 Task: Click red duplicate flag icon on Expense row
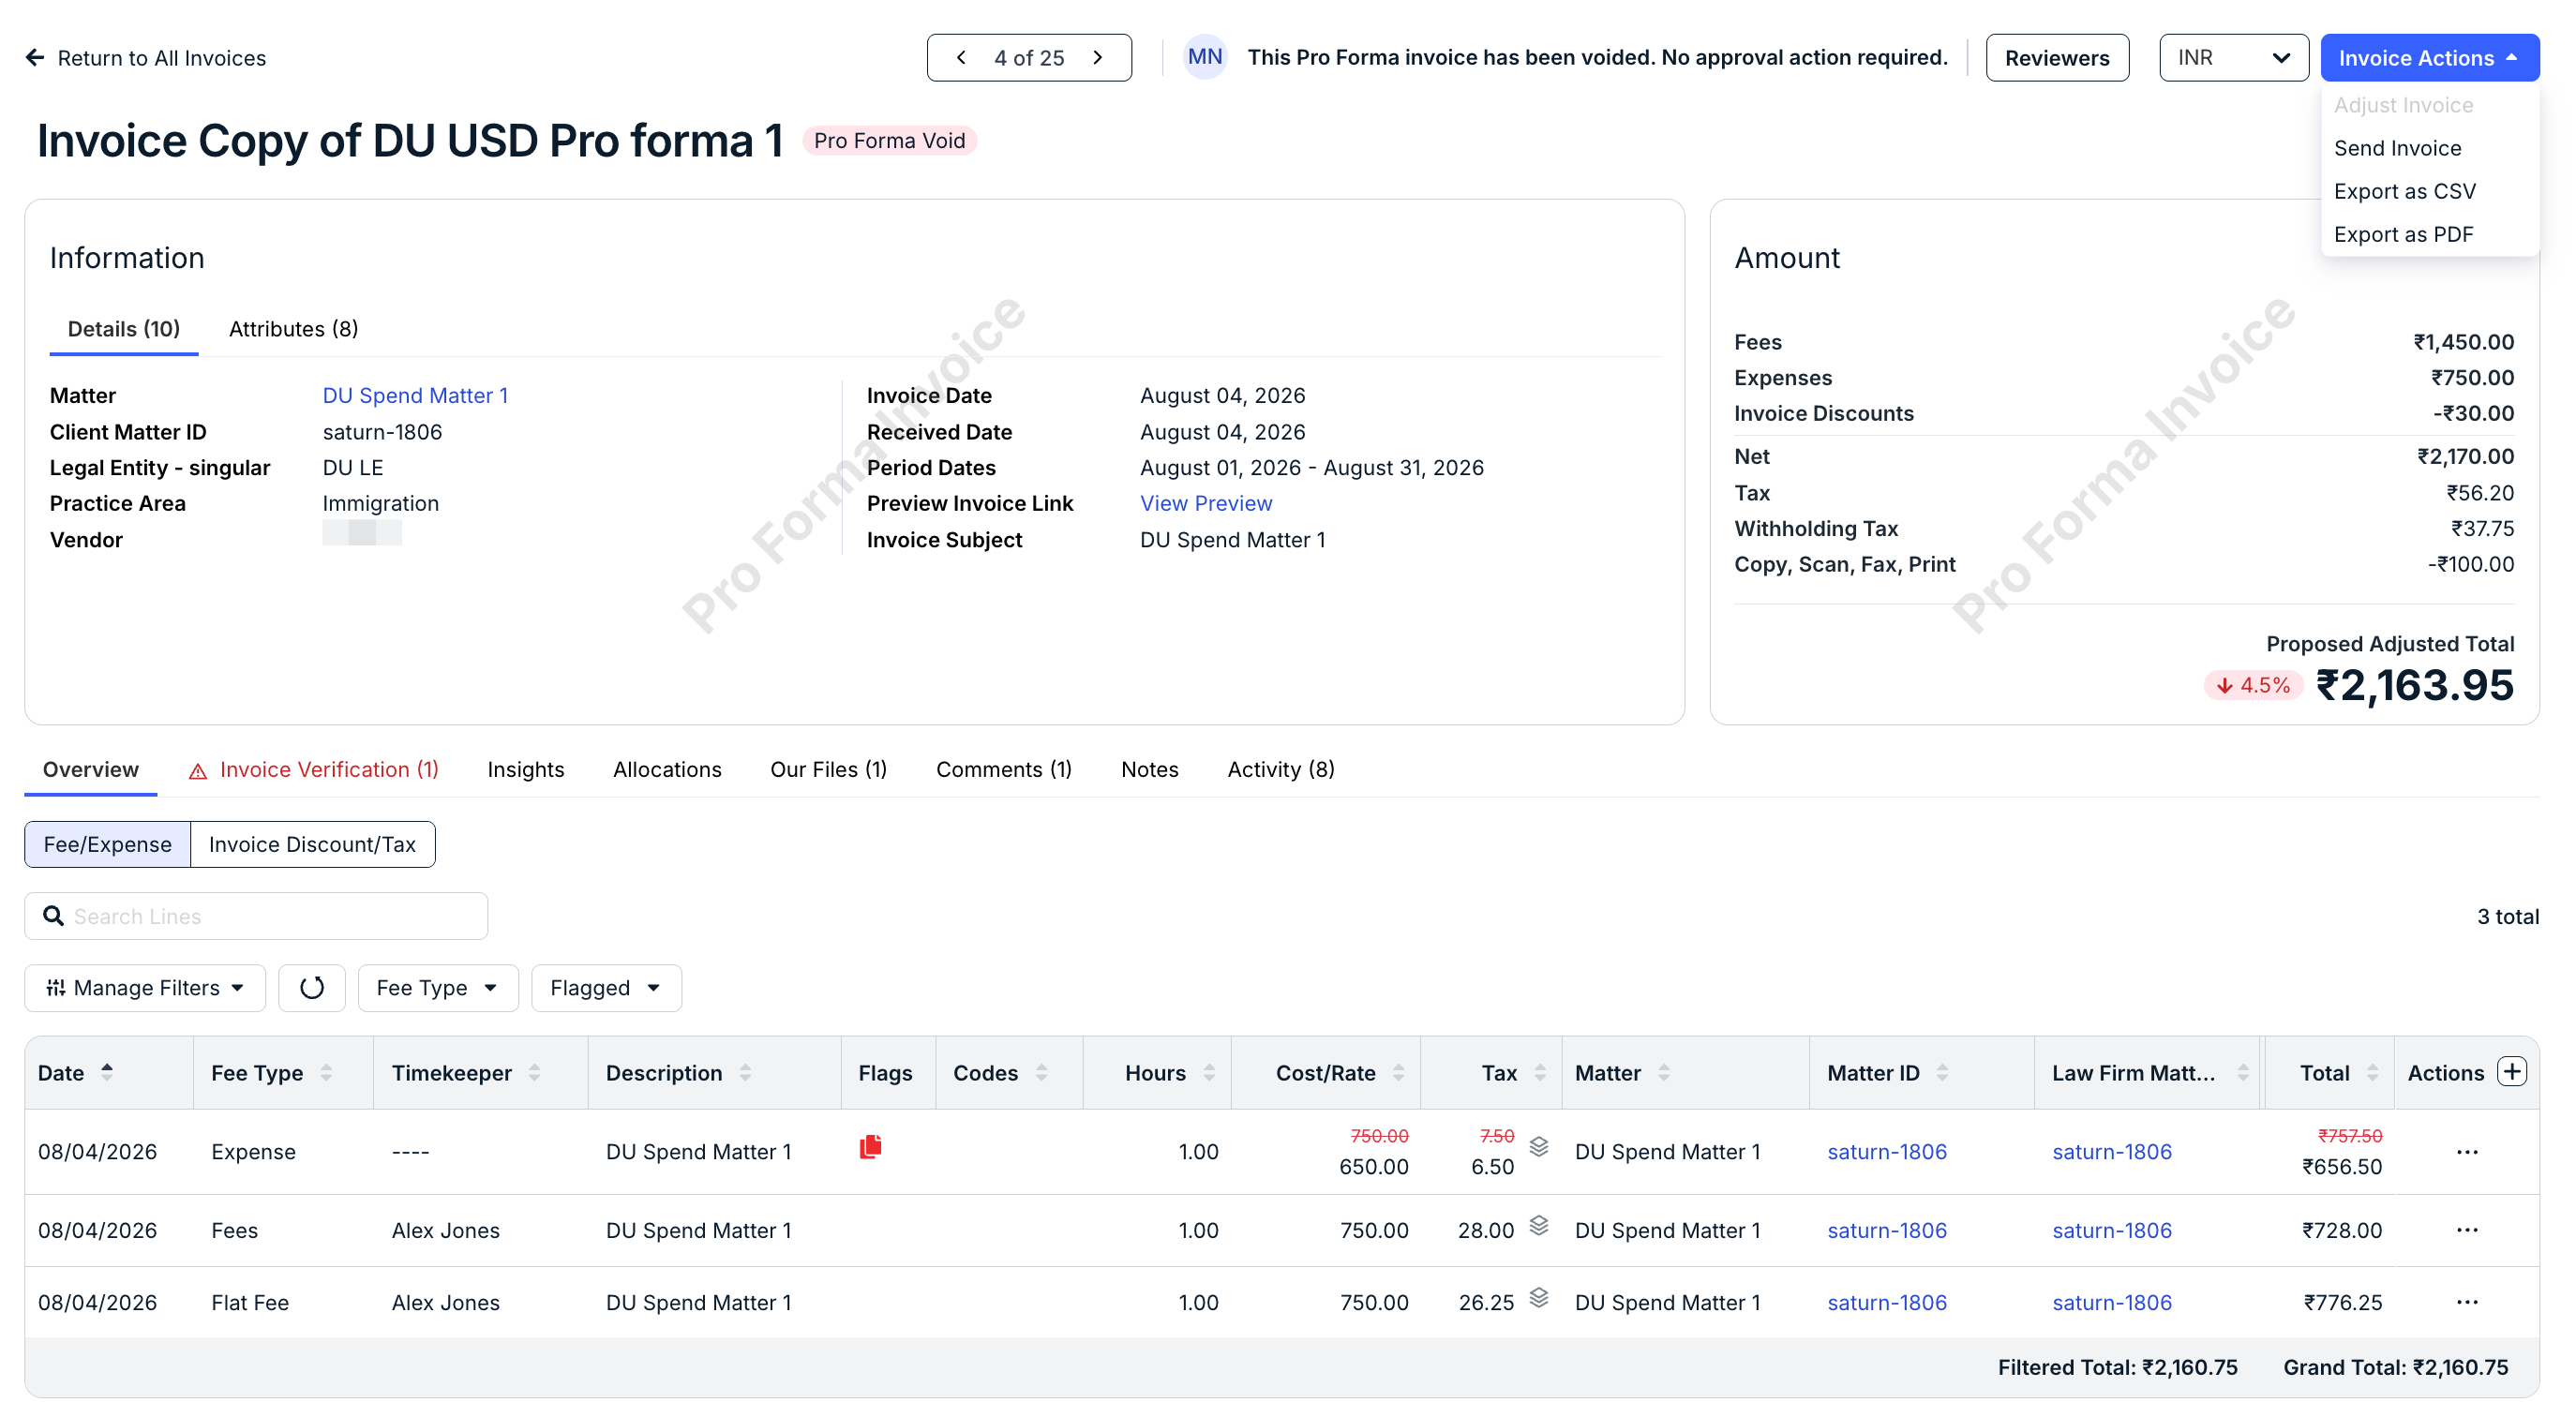[x=870, y=1146]
